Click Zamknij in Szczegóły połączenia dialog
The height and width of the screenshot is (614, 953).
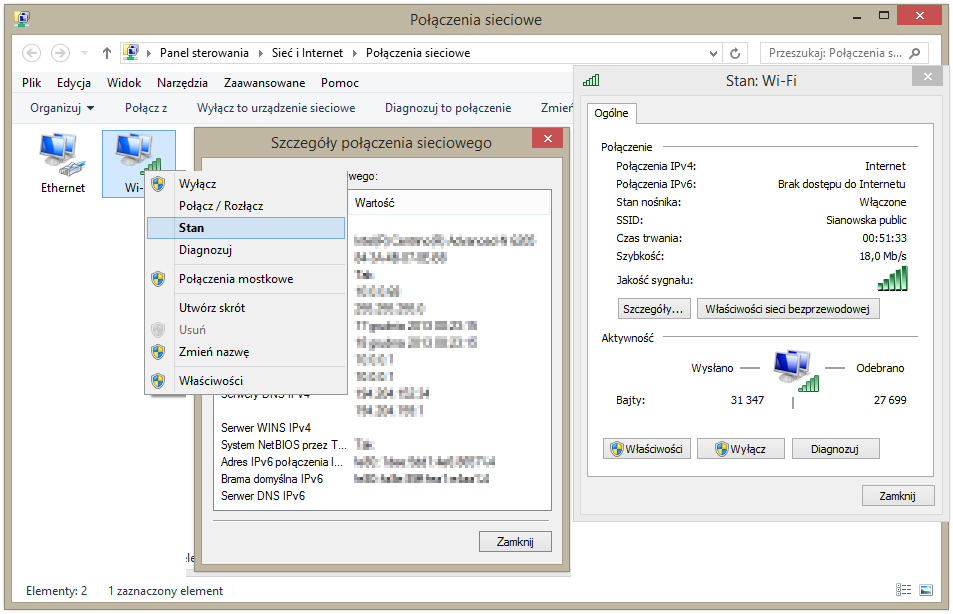[x=515, y=541]
